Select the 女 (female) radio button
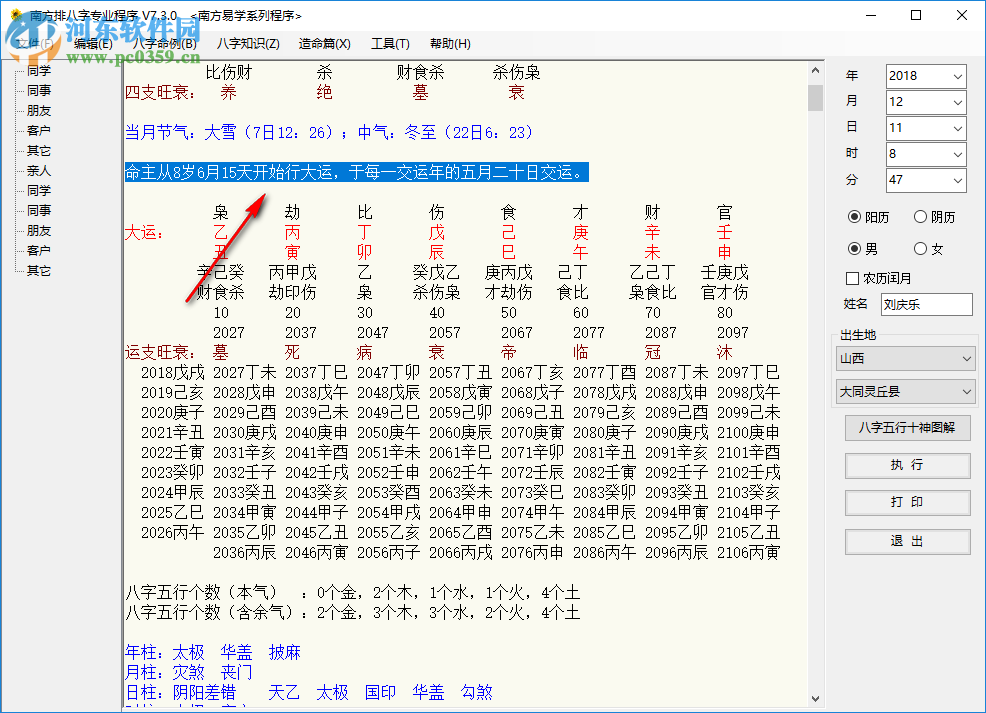Viewport: 986px width, 713px height. pos(920,248)
